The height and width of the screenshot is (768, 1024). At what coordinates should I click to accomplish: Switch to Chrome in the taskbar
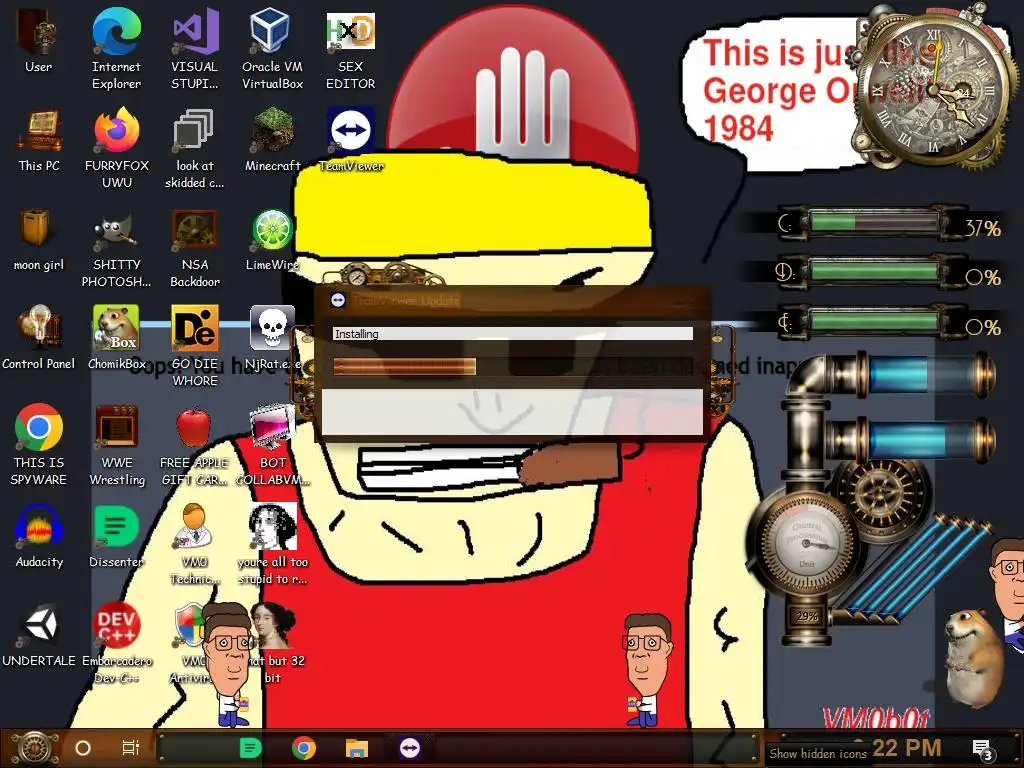304,748
